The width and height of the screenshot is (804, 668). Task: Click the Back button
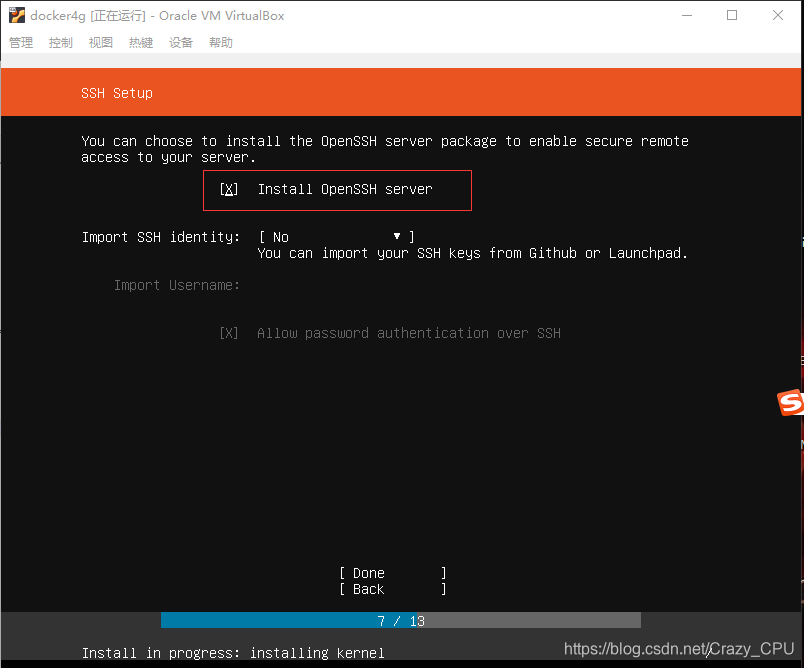point(393,589)
